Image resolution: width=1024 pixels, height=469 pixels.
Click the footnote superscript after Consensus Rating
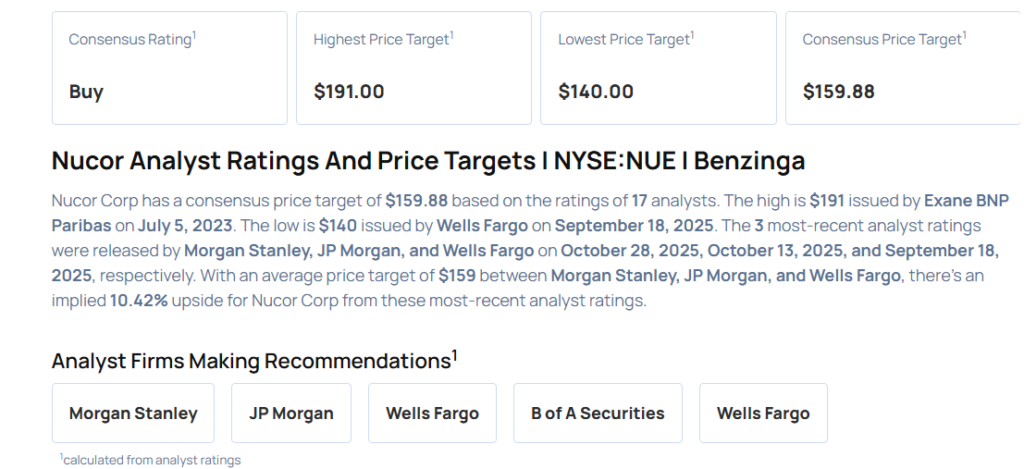point(194,34)
